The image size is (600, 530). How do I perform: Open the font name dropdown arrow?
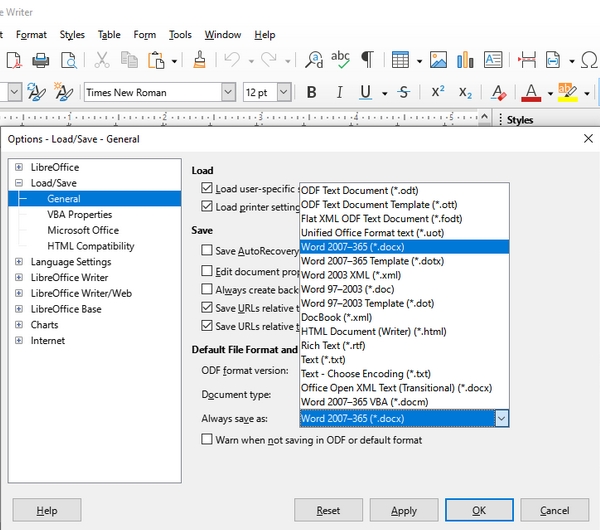click(228, 92)
